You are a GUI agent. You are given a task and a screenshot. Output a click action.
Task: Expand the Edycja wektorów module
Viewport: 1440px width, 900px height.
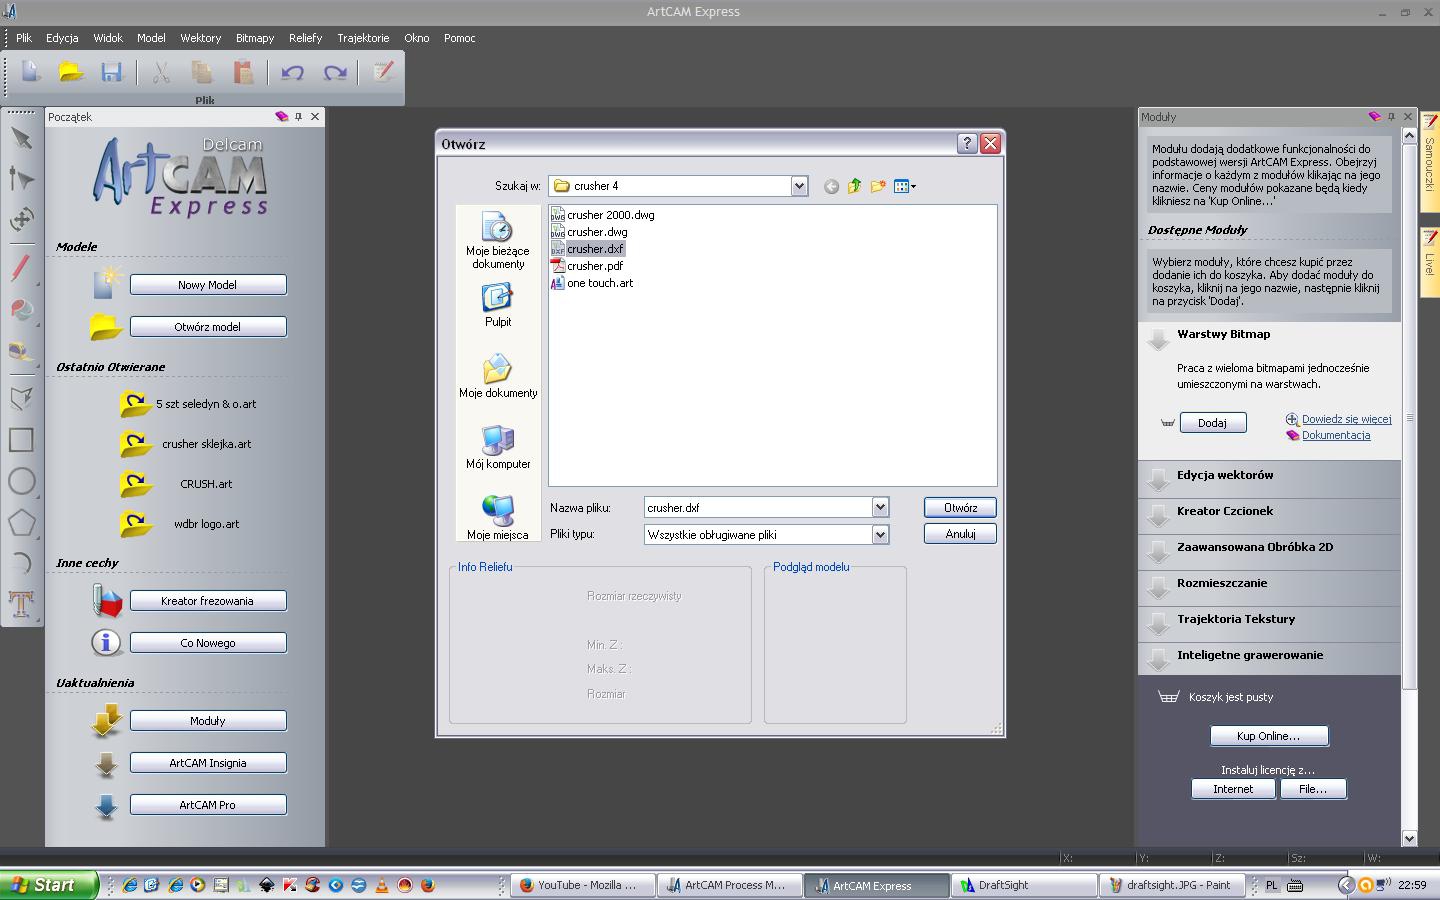click(1270, 479)
